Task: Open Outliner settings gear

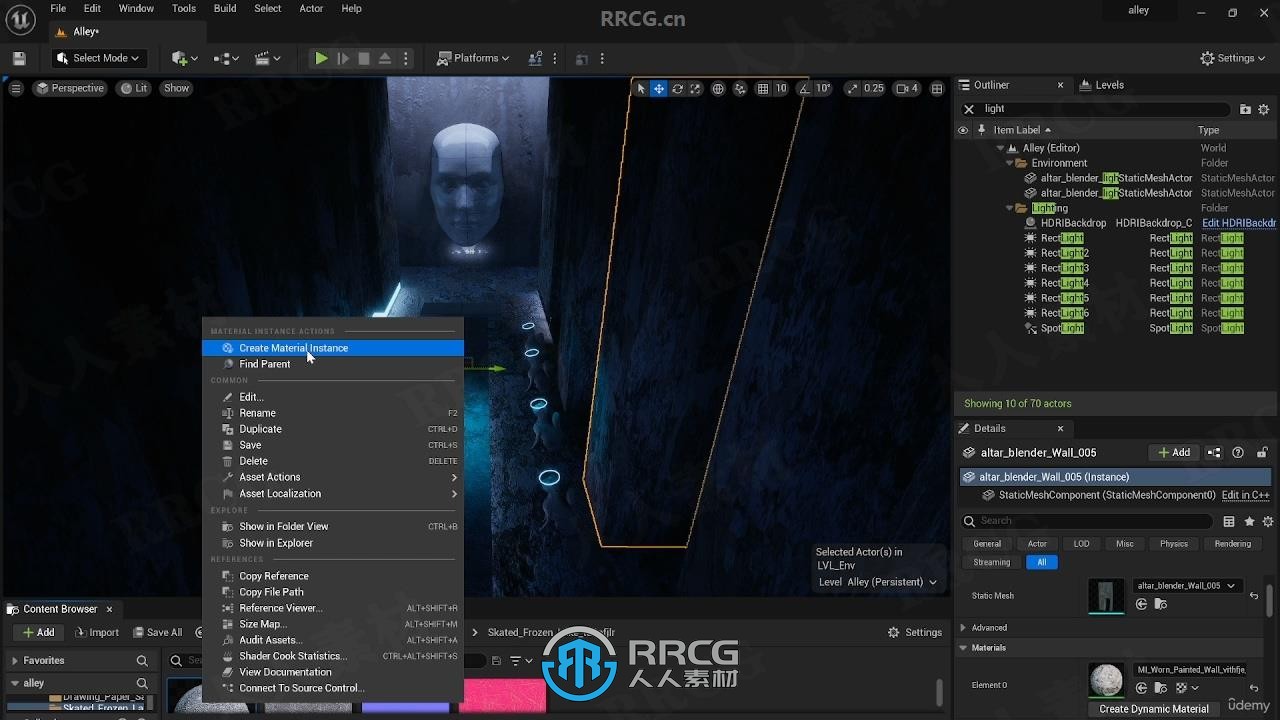Action: pyautogui.click(x=1264, y=109)
